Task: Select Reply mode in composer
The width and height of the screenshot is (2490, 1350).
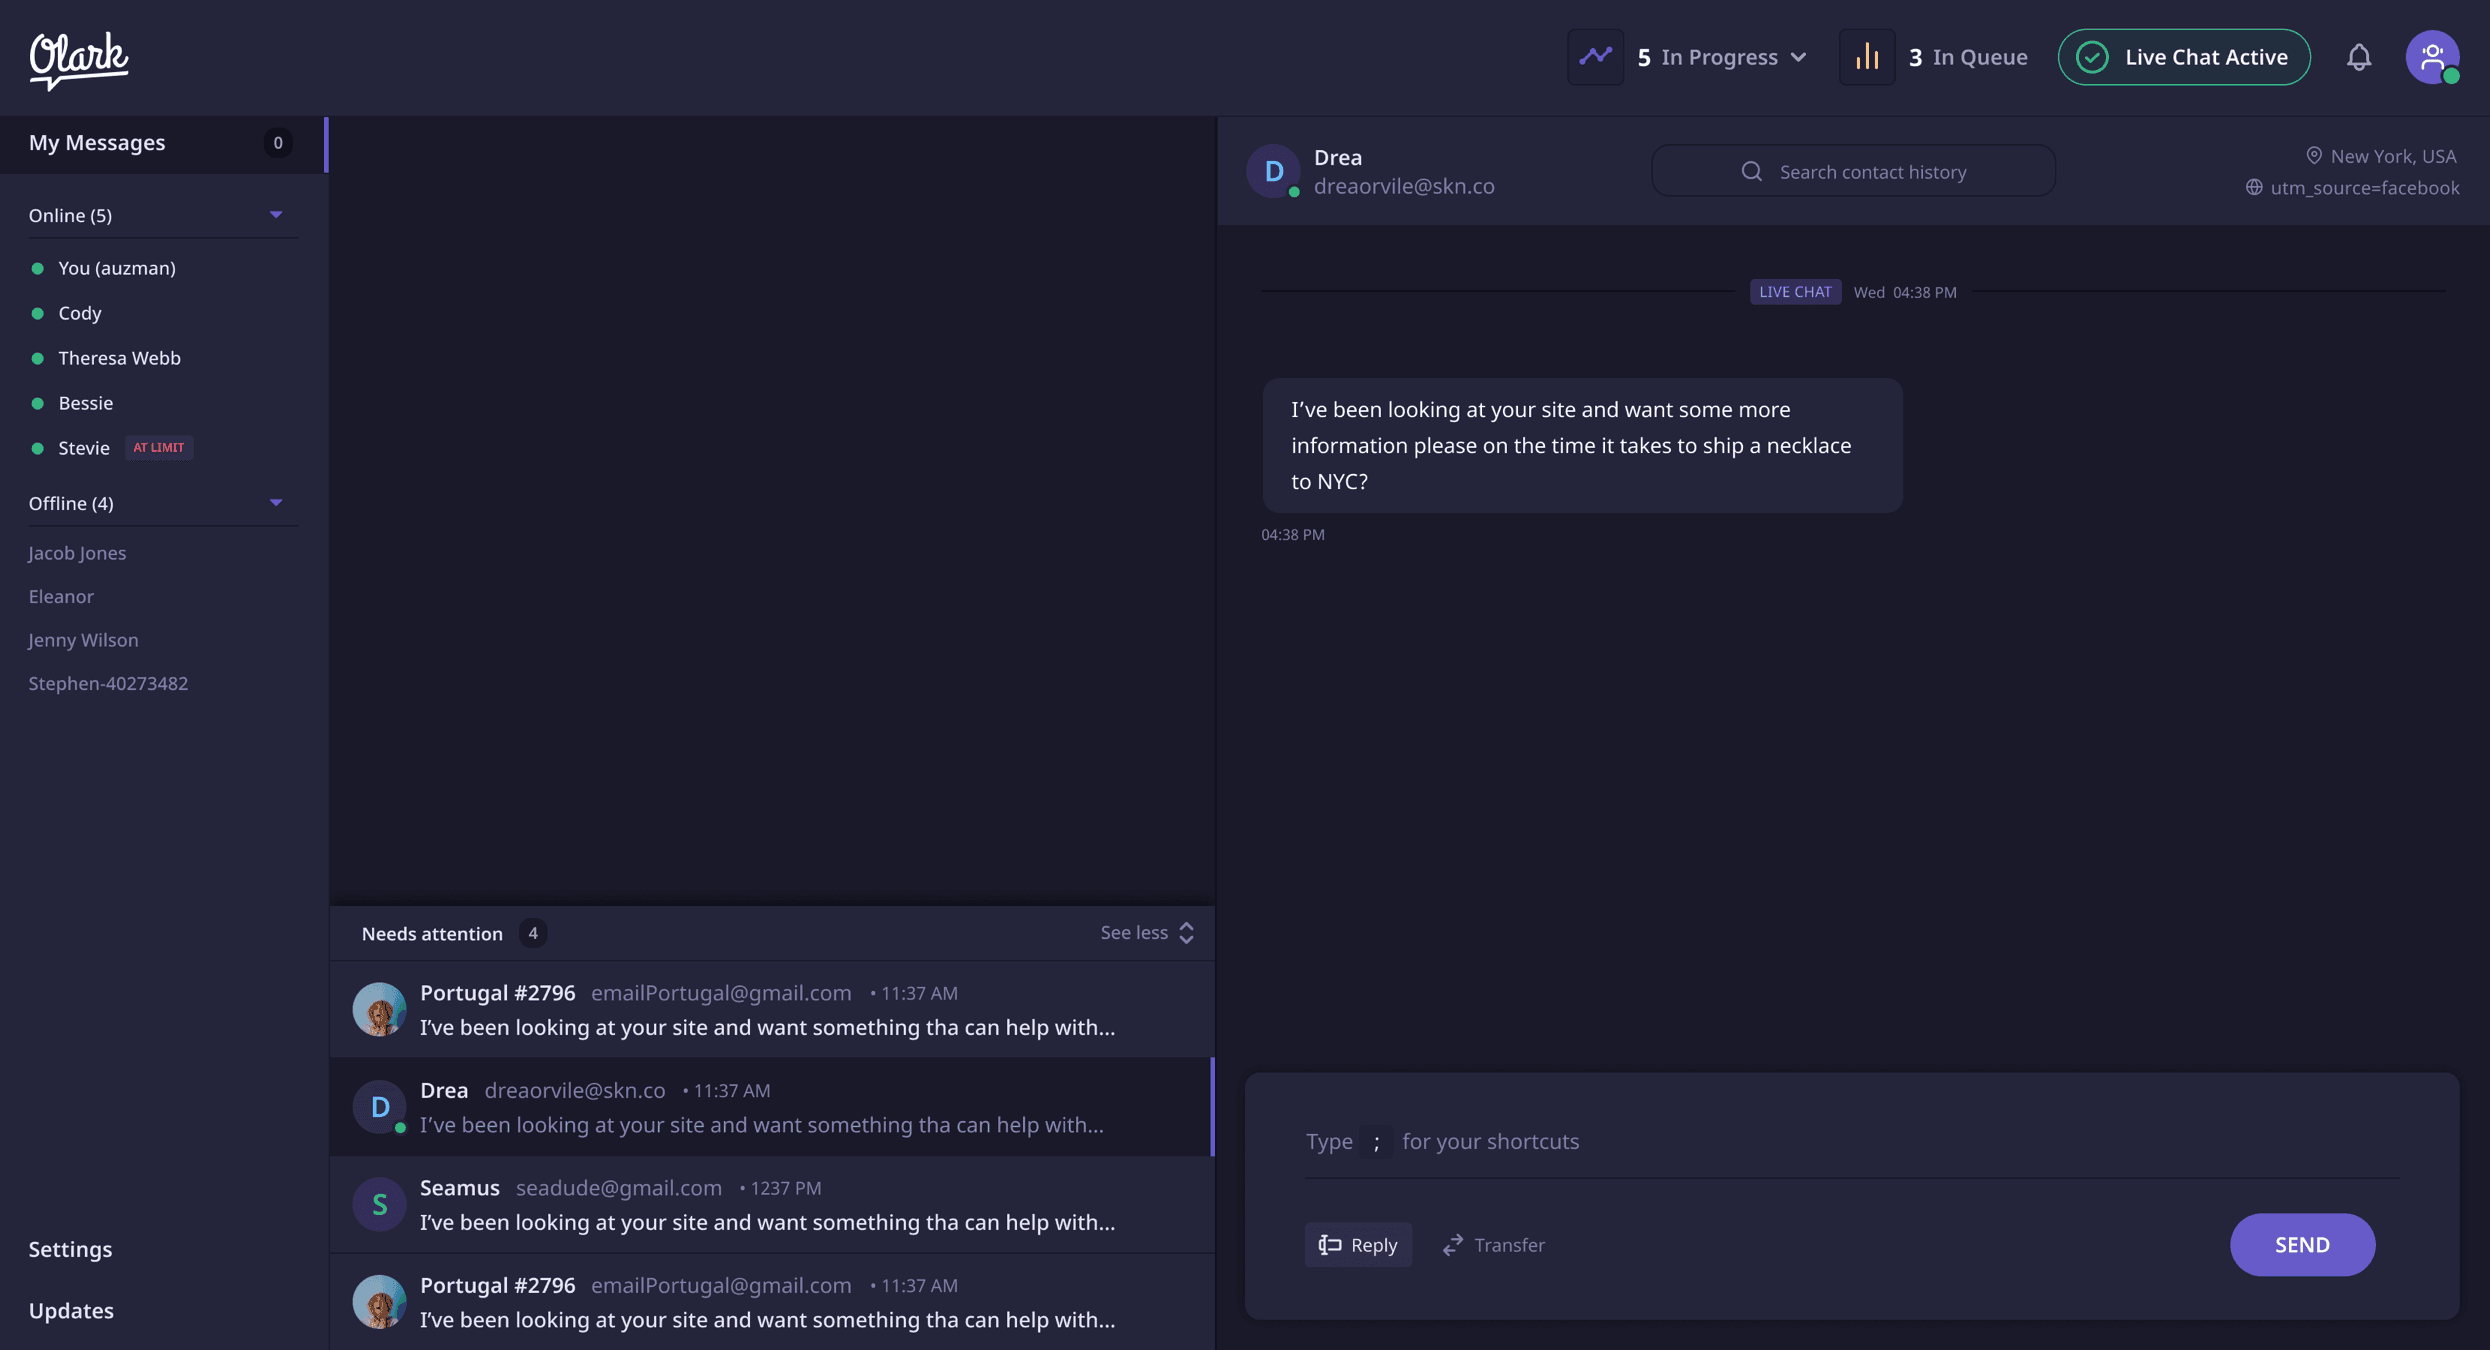Action: point(1358,1245)
